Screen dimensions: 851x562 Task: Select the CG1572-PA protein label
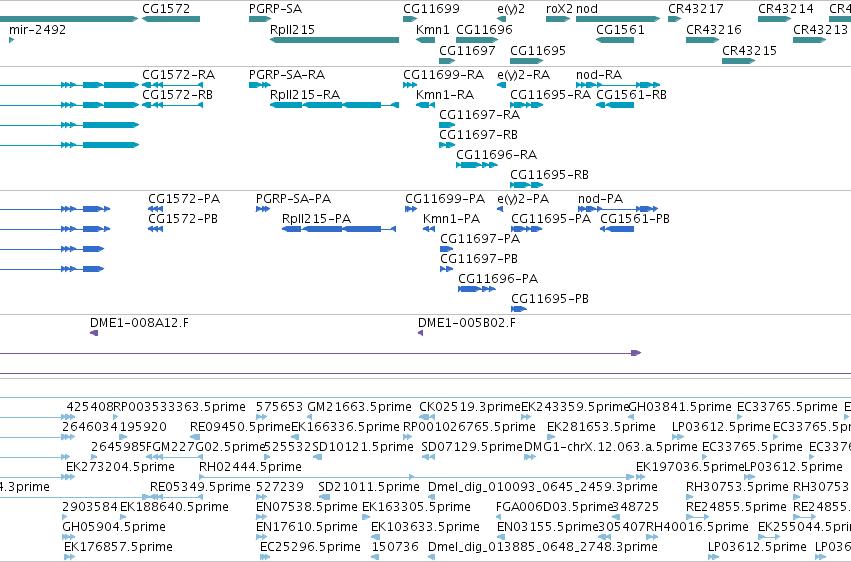point(184,199)
